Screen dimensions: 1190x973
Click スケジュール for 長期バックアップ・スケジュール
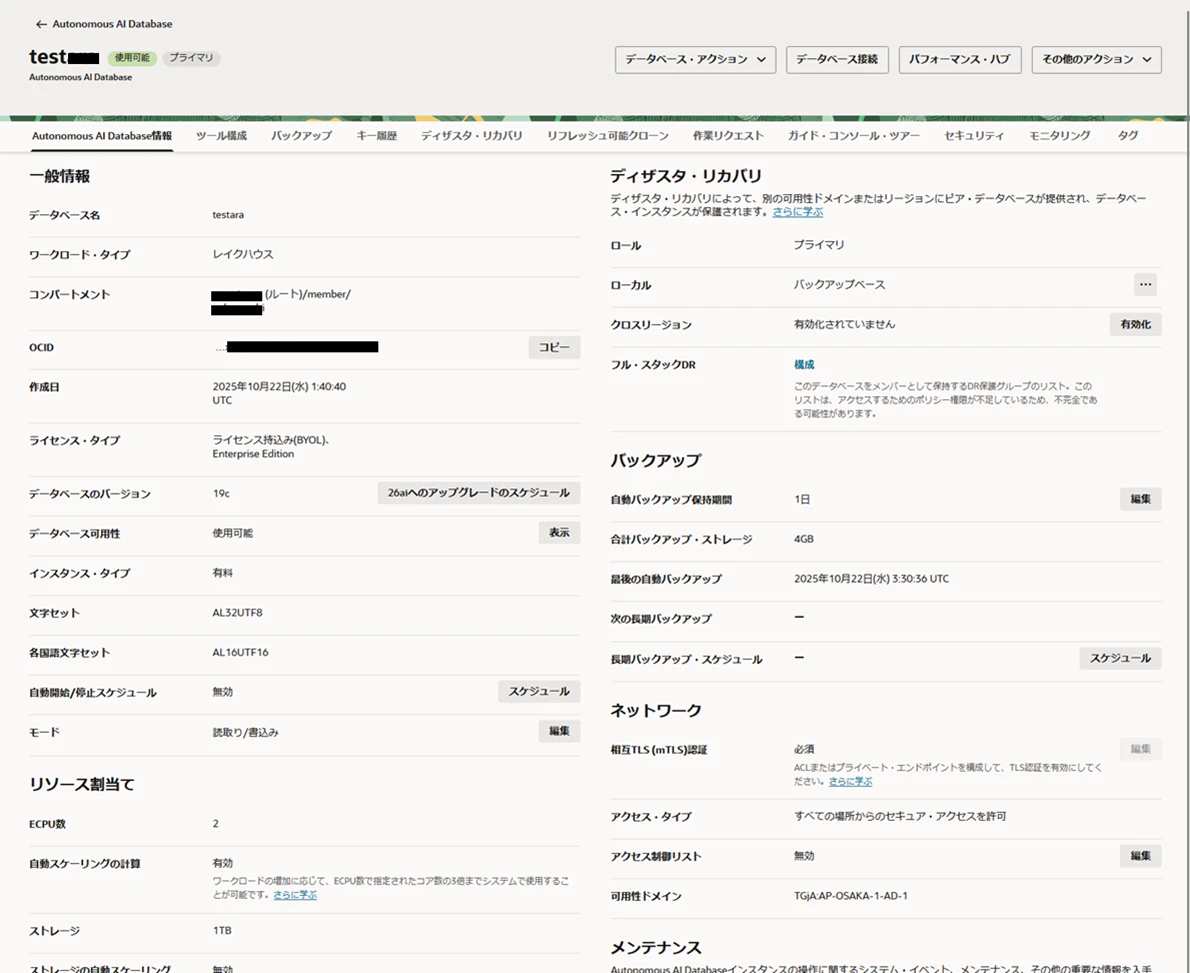pyautogui.click(x=1120, y=658)
